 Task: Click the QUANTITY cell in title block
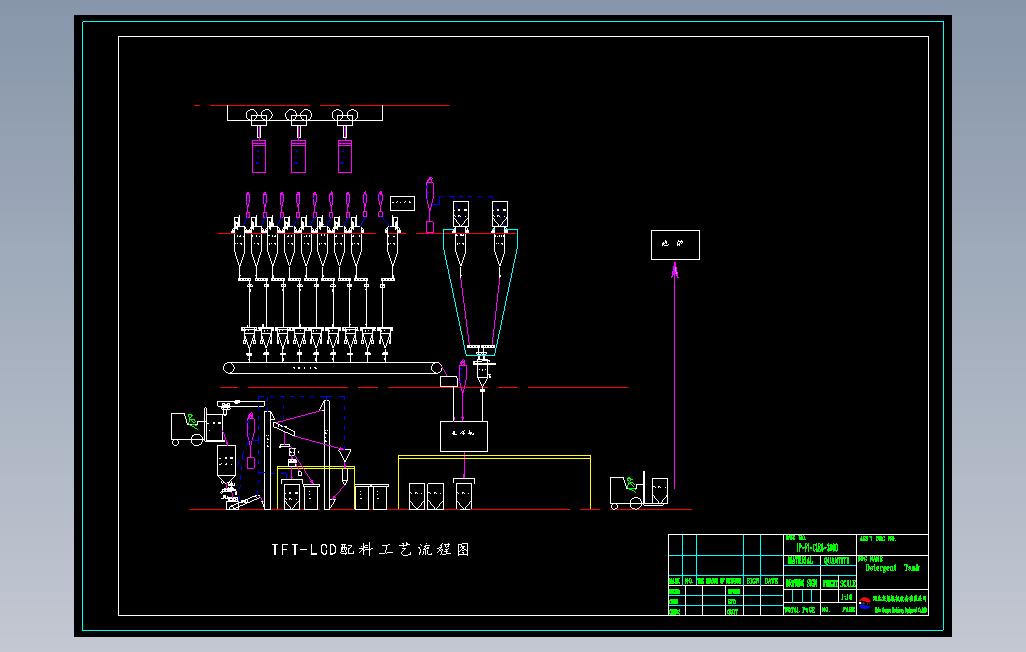[838, 560]
